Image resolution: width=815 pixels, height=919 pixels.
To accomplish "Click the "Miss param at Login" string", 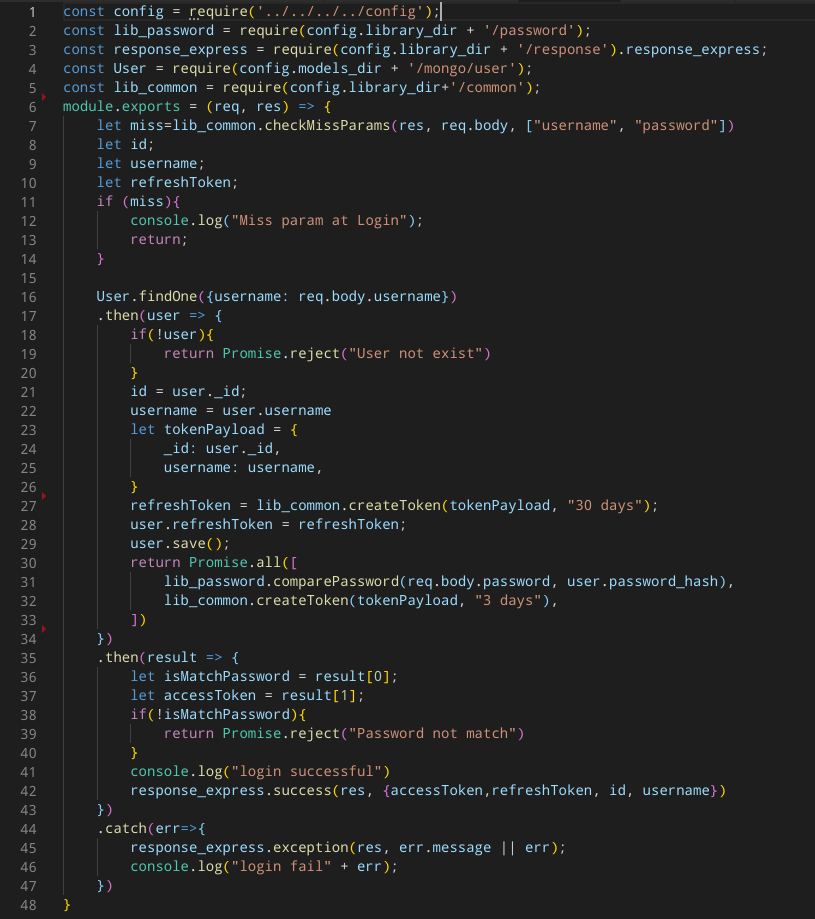I will click(319, 220).
